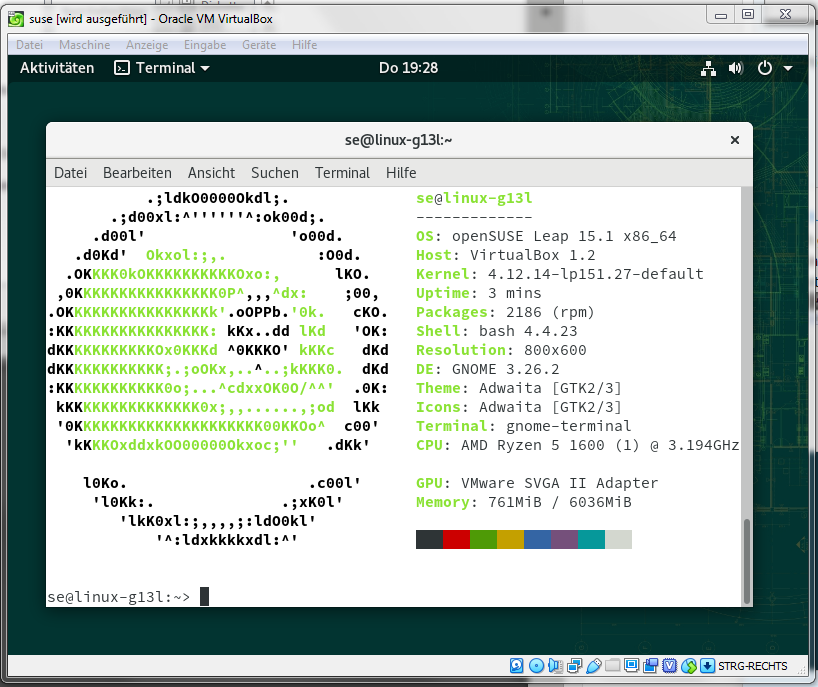Click the terminal prompt se@linux-g13l:~>
The image size is (818, 687).
tap(118, 597)
